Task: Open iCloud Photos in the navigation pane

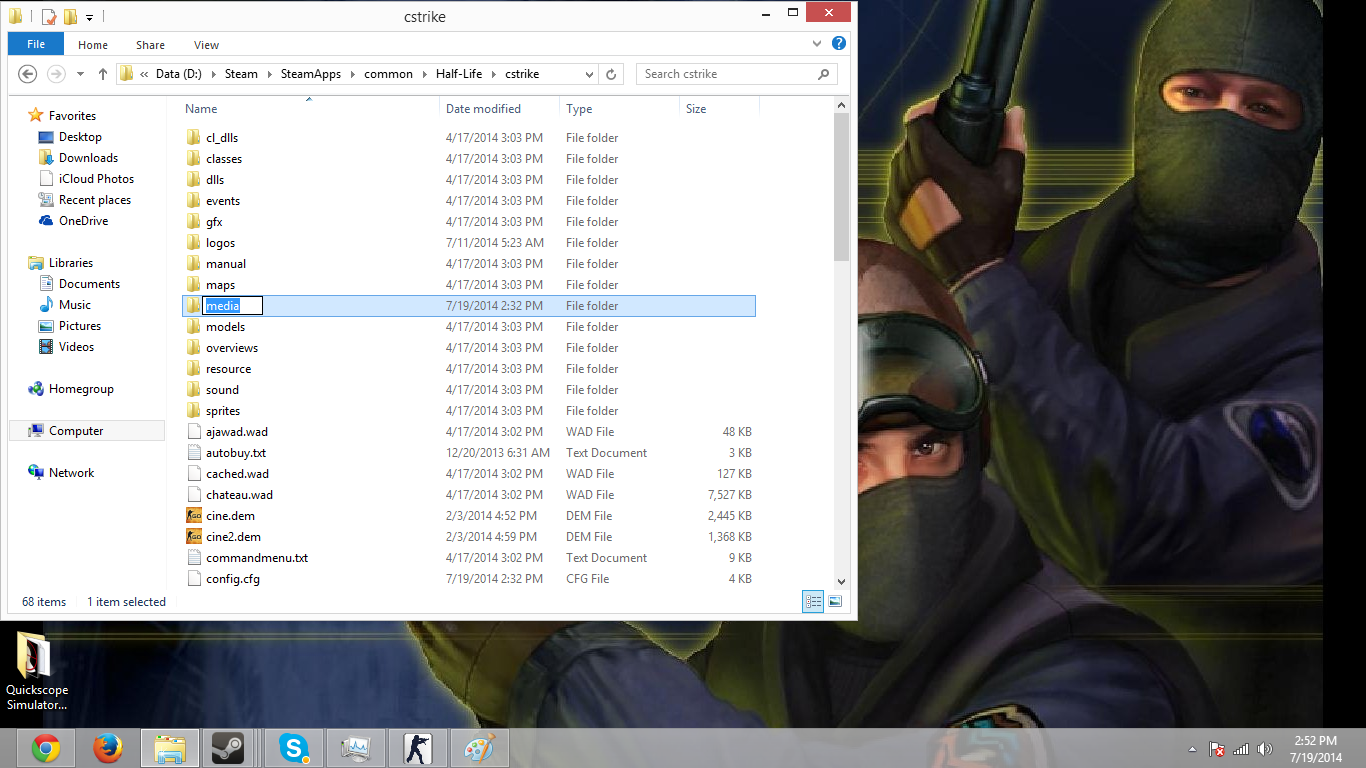Action: pos(96,179)
